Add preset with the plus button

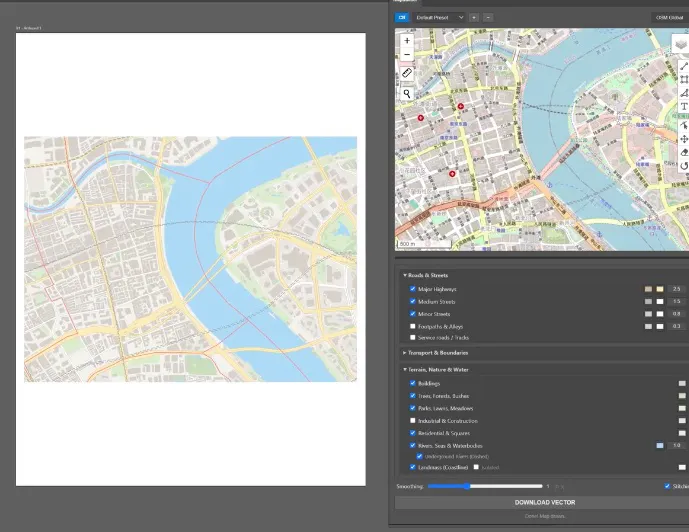pos(474,18)
